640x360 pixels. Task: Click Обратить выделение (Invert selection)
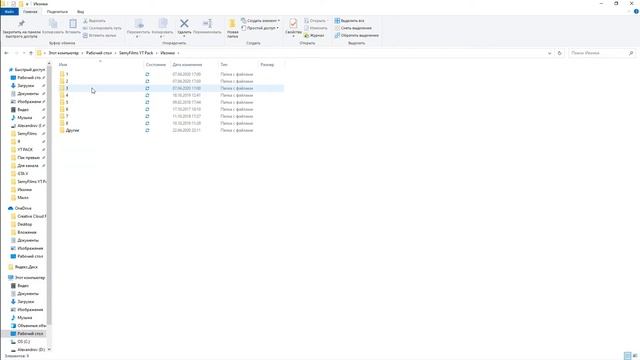point(357,36)
